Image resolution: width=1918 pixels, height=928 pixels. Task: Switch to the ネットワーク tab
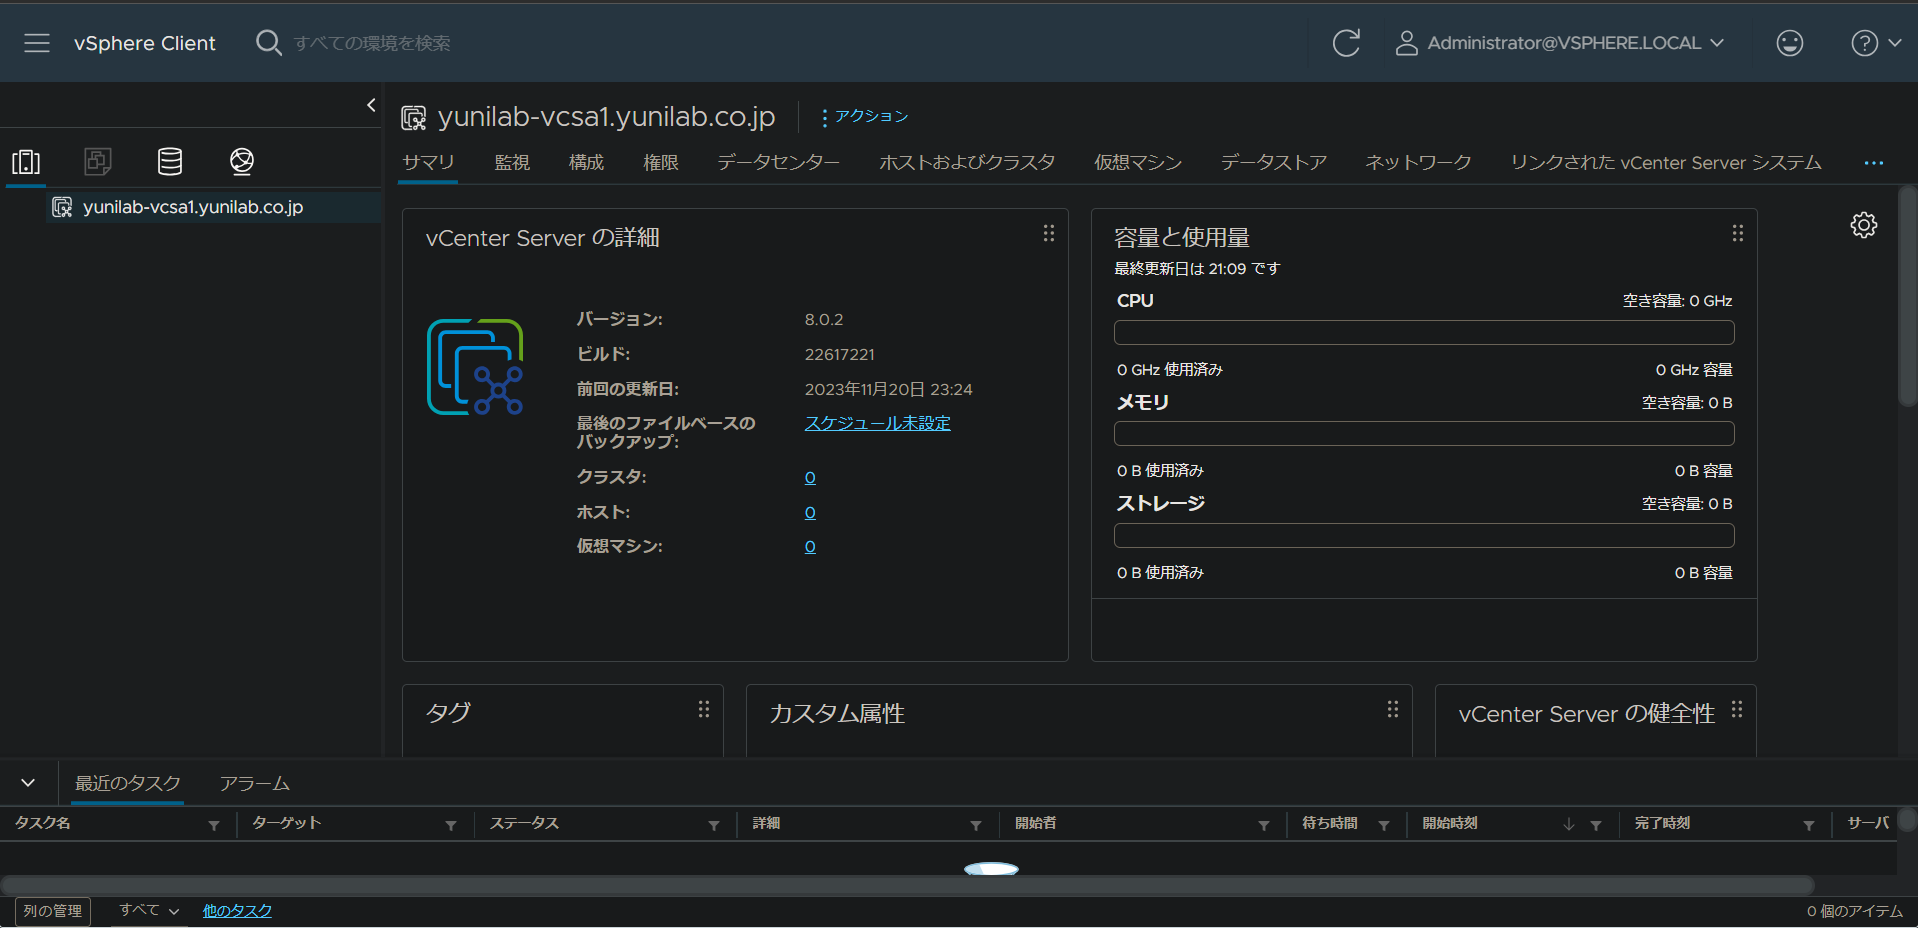tap(1418, 162)
